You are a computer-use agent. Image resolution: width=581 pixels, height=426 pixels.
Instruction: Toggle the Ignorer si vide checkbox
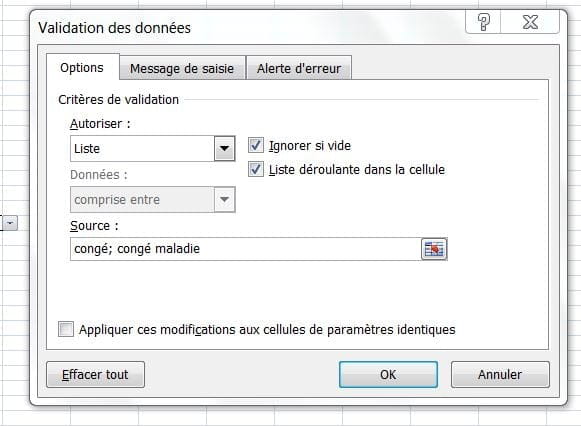256,145
